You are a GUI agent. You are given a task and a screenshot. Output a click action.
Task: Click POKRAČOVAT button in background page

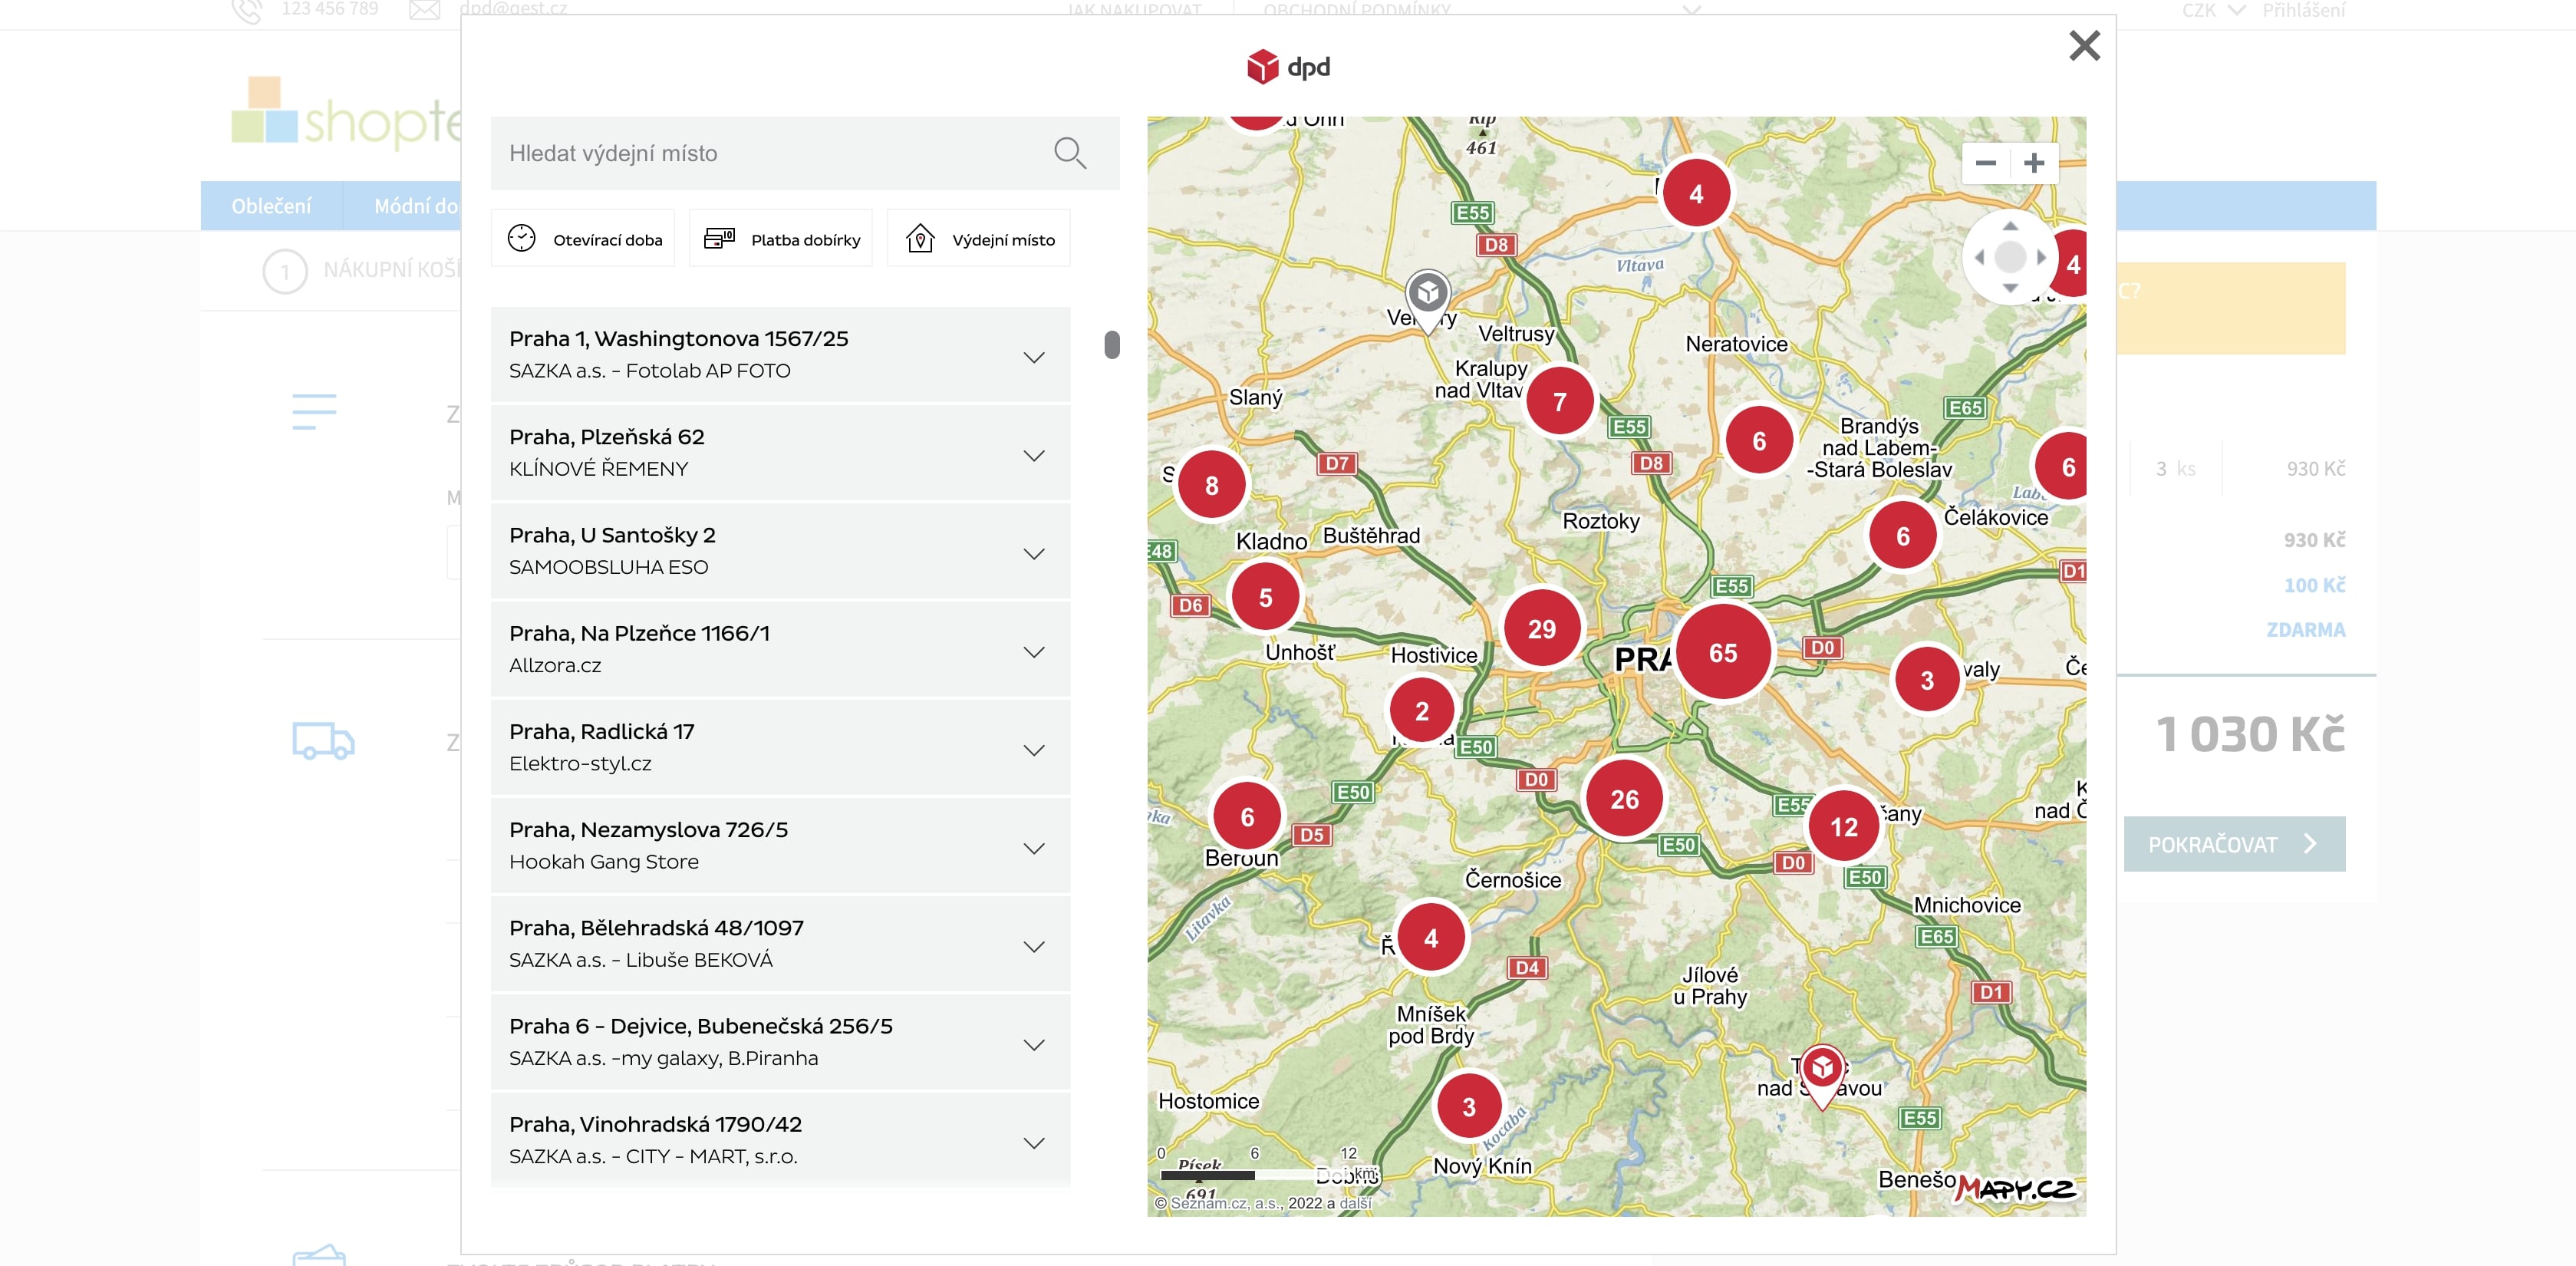click(x=2234, y=844)
